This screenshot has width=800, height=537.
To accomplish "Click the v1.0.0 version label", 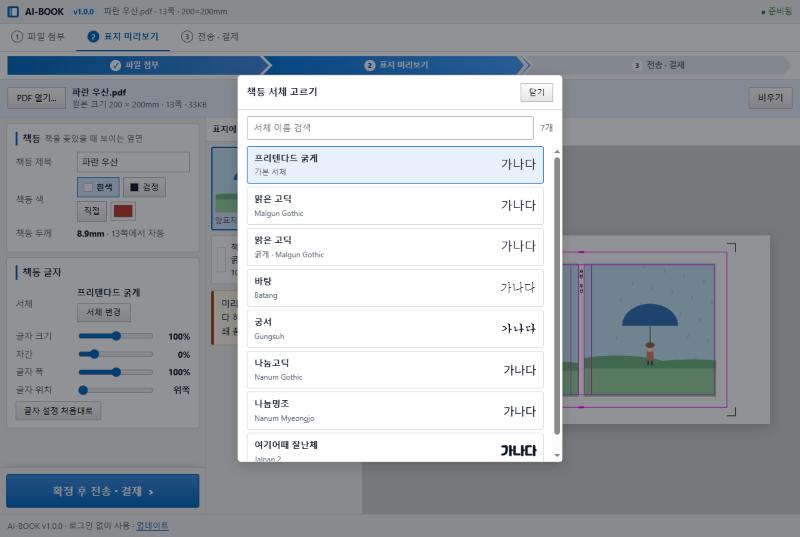I will (84, 11).
